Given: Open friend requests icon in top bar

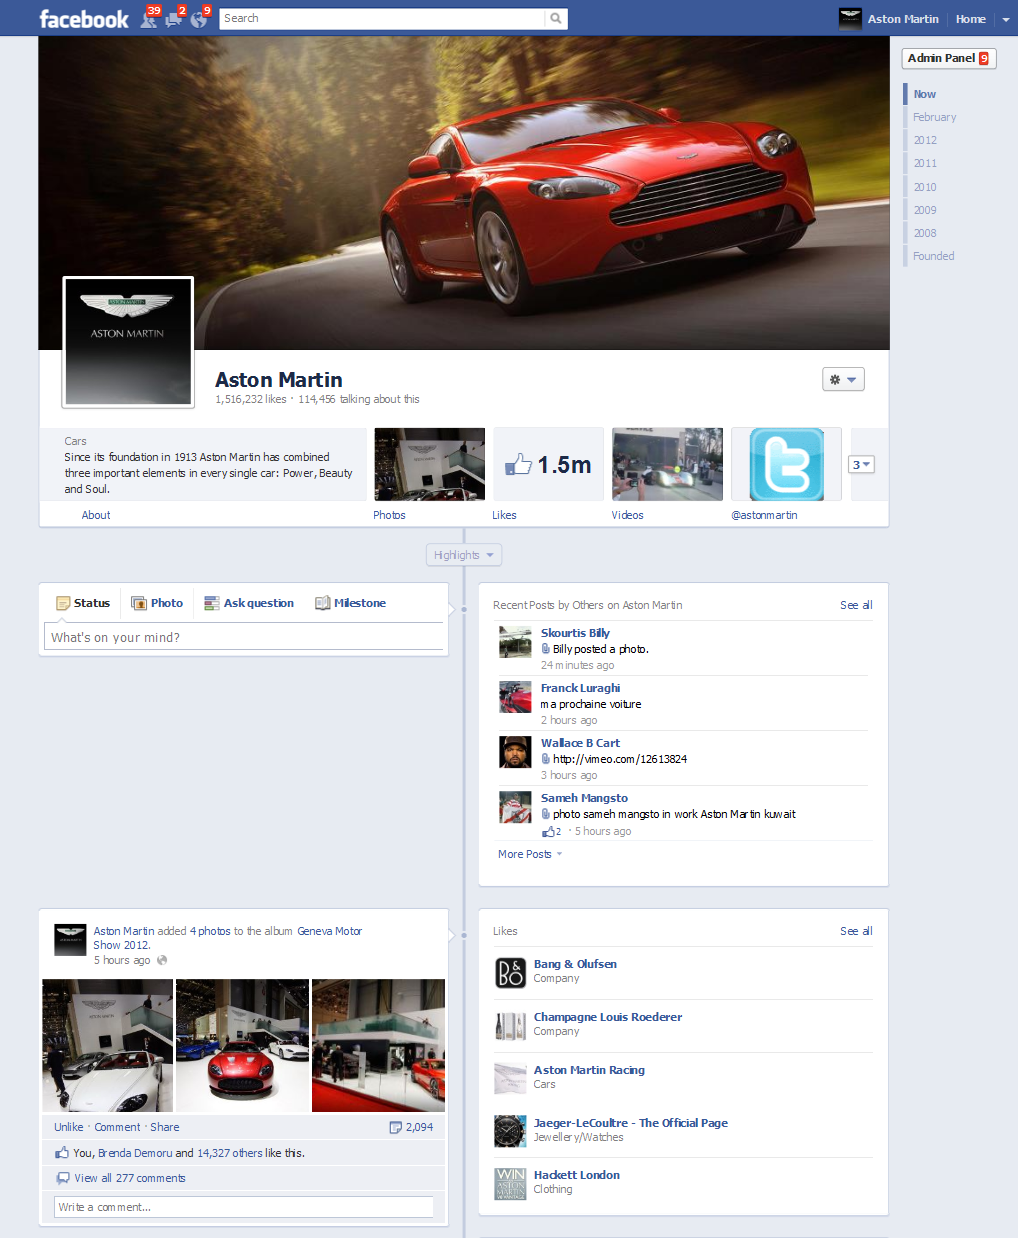Looking at the screenshot, I should 149,19.
